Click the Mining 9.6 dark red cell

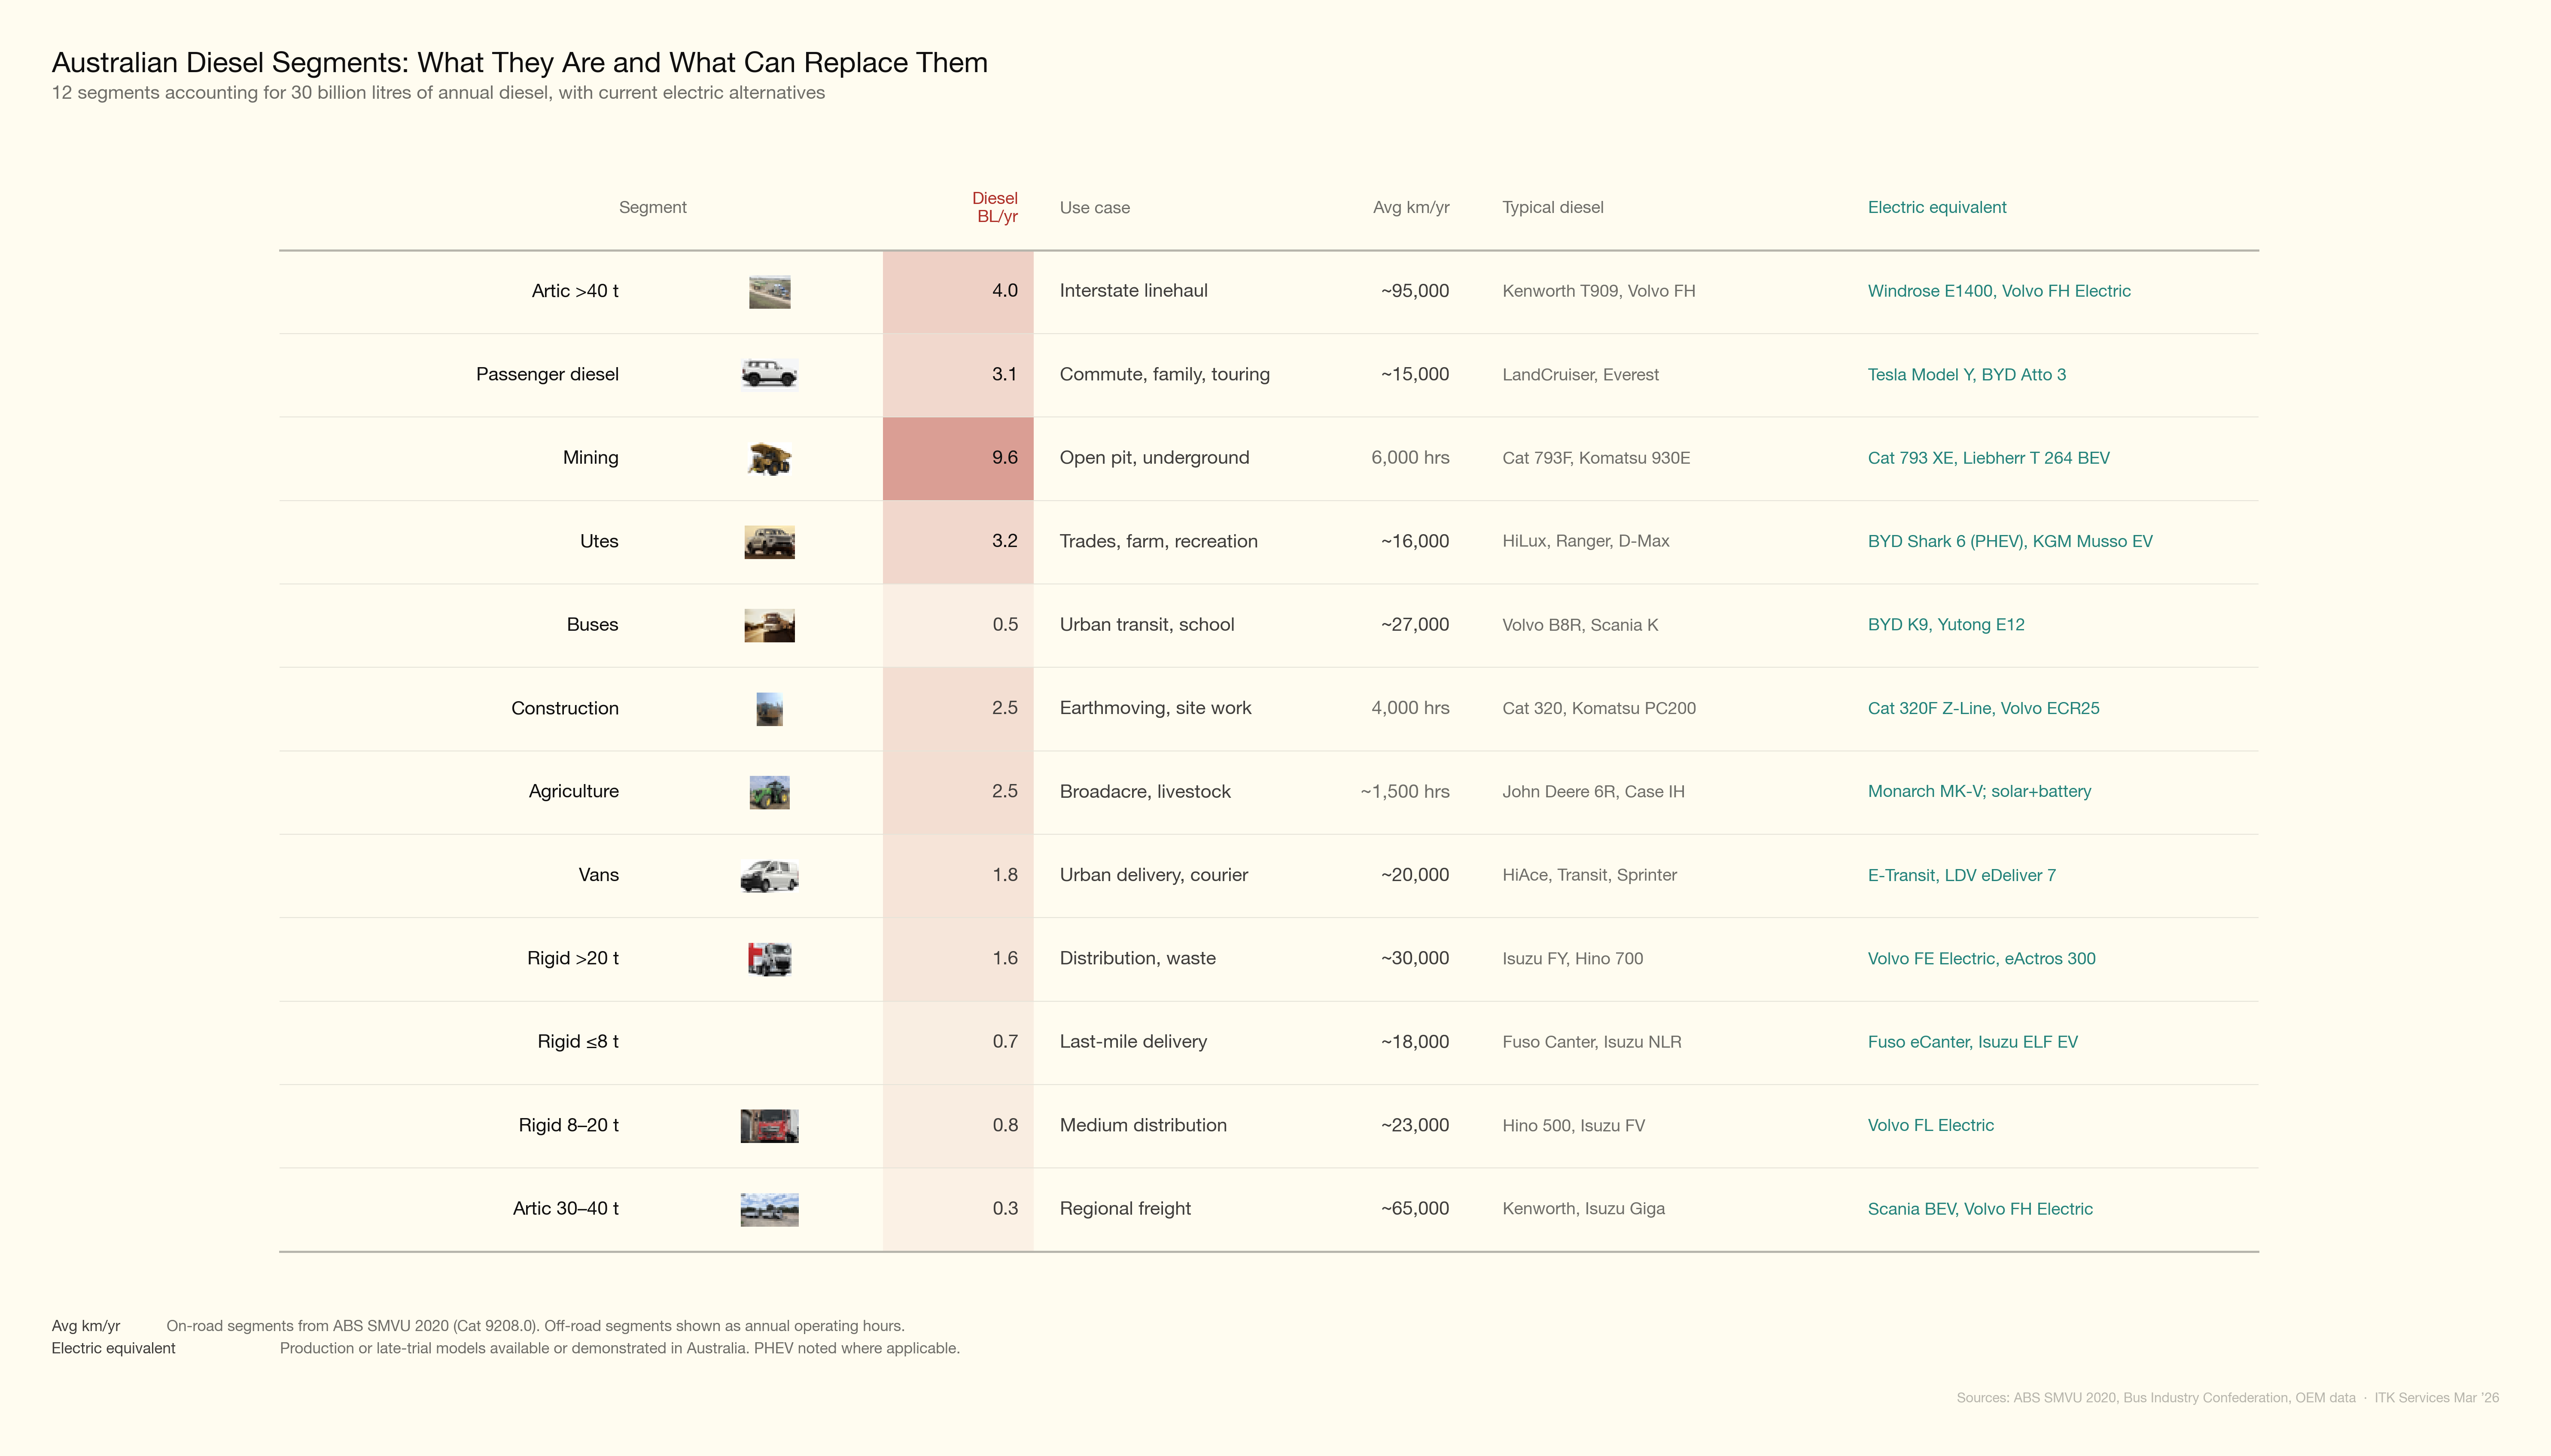[x=957, y=458]
